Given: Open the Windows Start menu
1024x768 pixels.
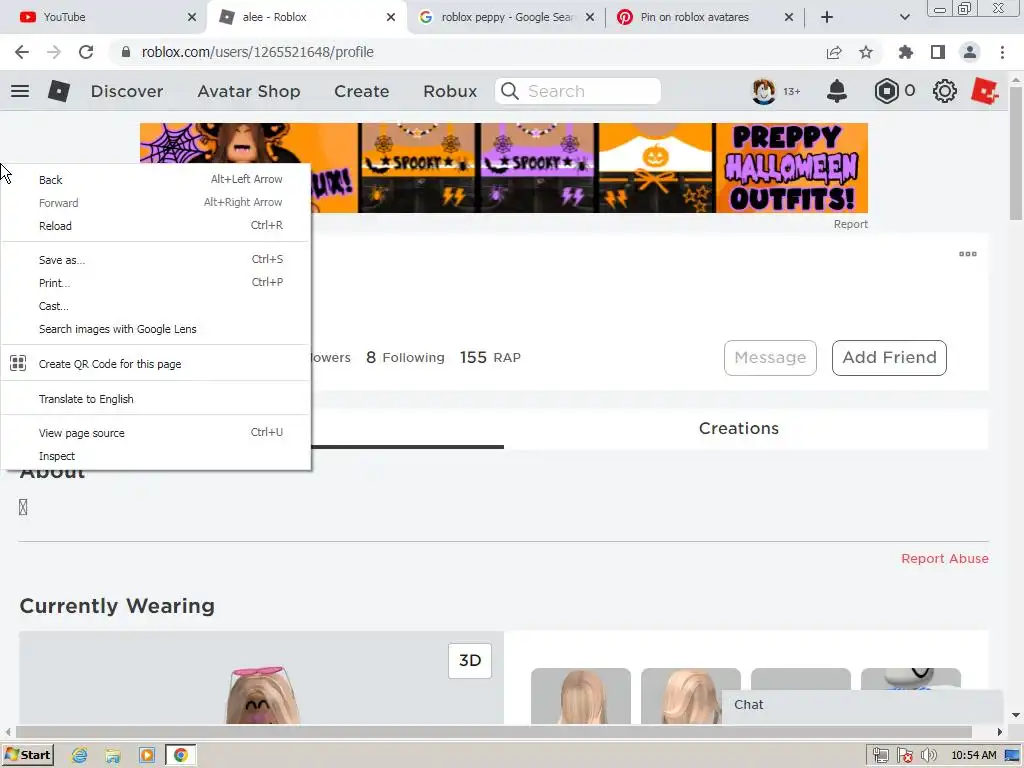Looking at the screenshot, I should pos(28,756).
